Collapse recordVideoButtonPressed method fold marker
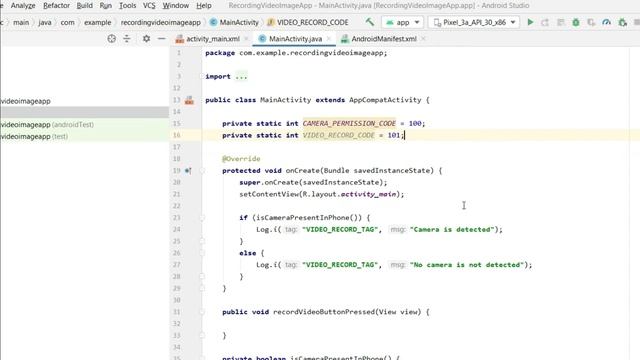Viewport: 640px width, 360px height. [x=202, y=312]
